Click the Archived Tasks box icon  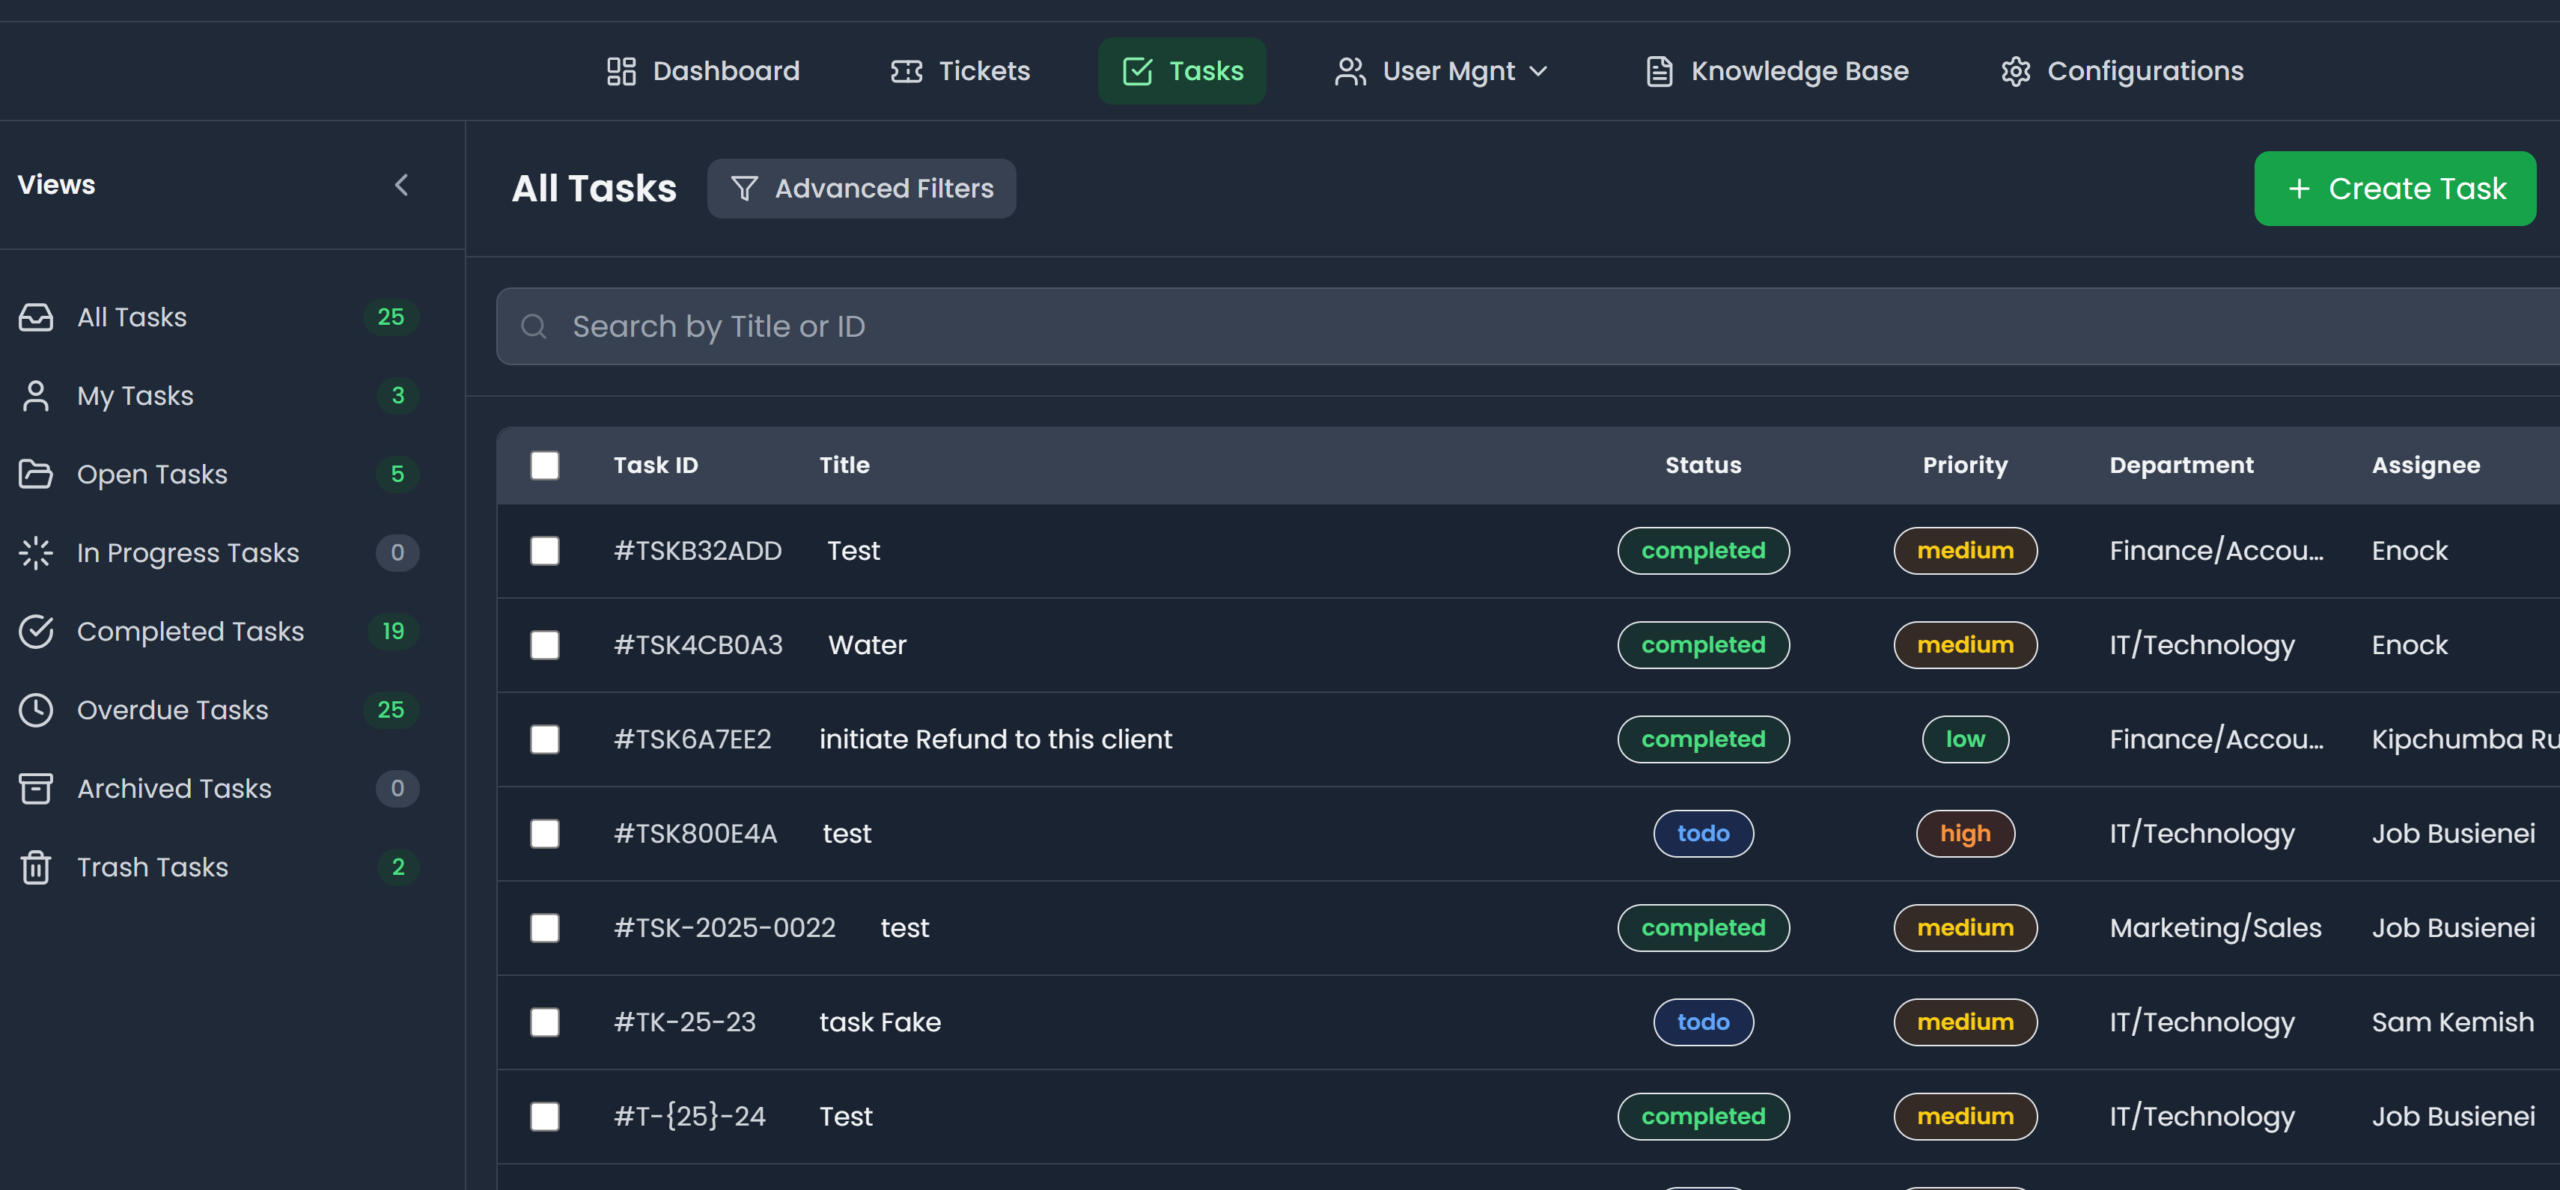(36, 788)
